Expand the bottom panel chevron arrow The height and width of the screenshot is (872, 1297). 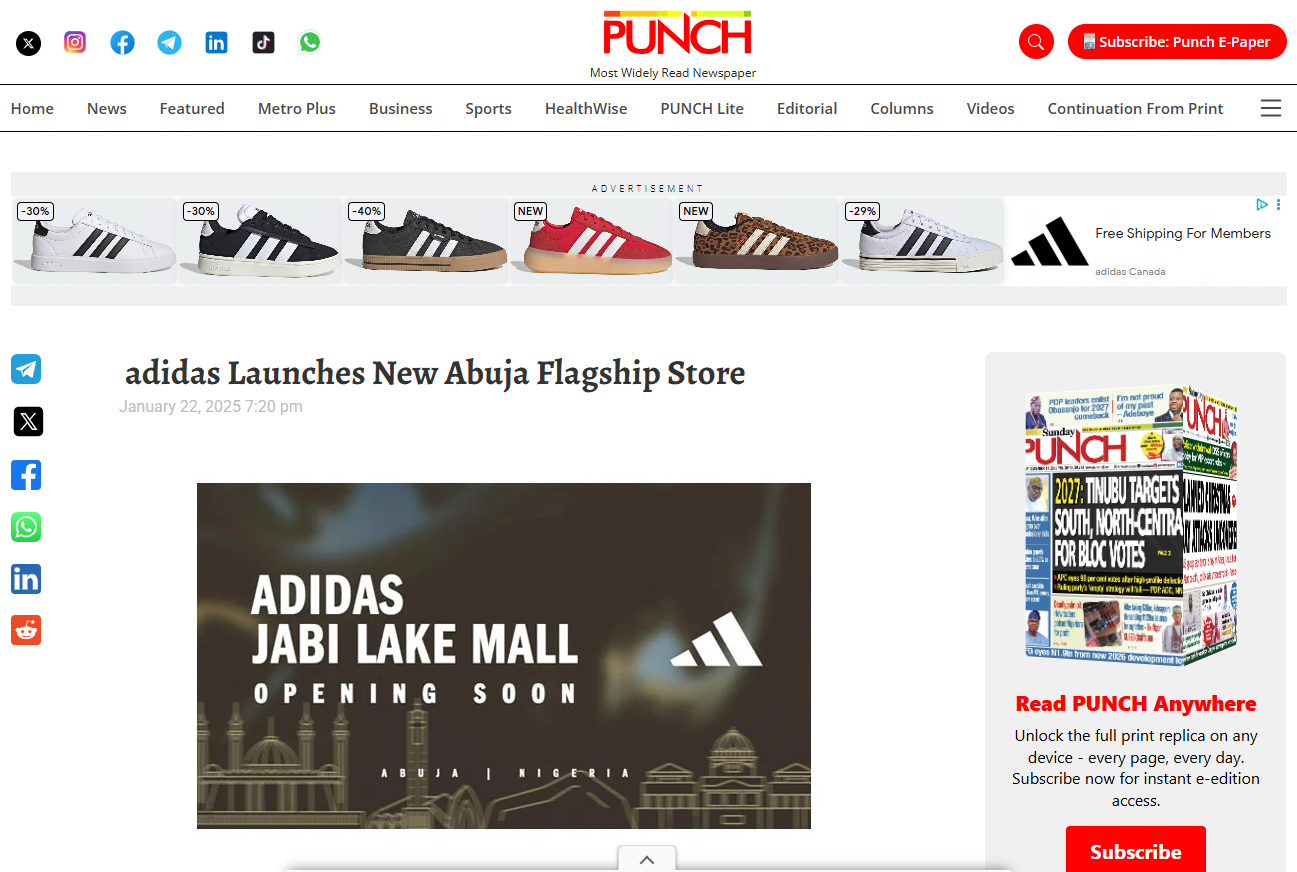(647, 859)
